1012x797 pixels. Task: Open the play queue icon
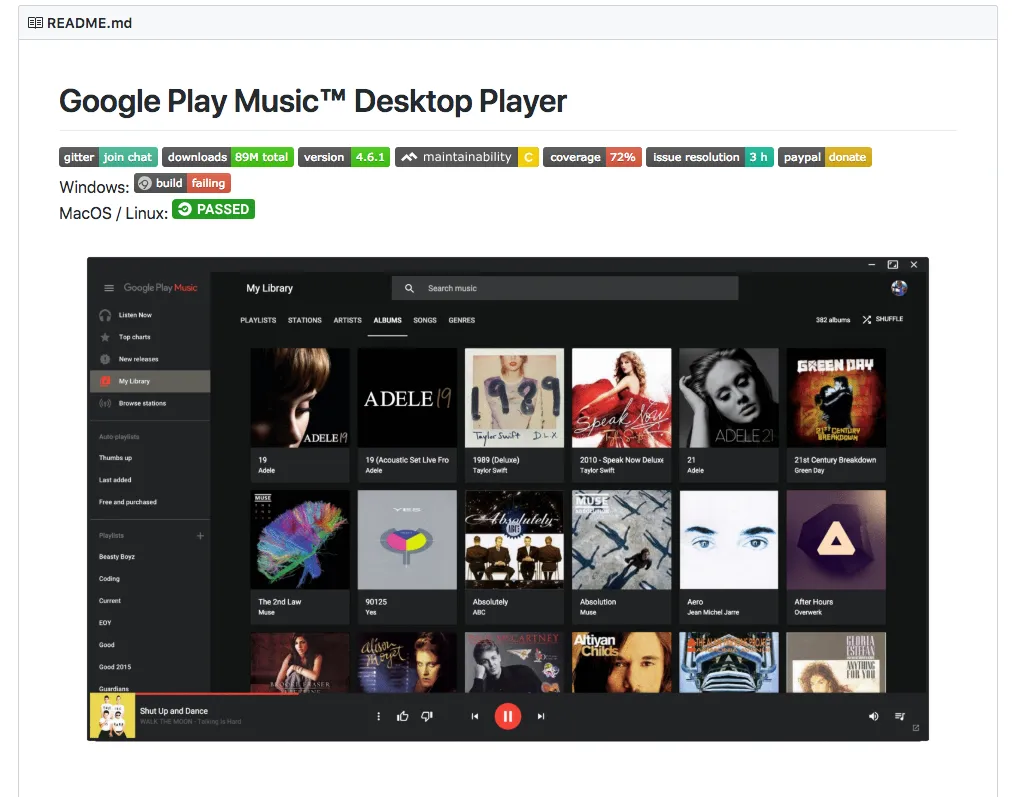pyautogui.click(x=900, y=716)
